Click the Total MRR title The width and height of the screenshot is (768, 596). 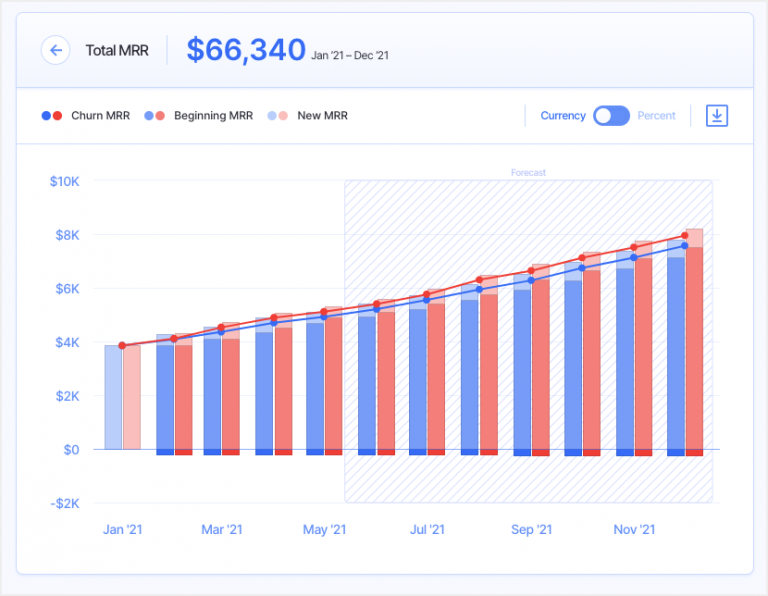117,50
